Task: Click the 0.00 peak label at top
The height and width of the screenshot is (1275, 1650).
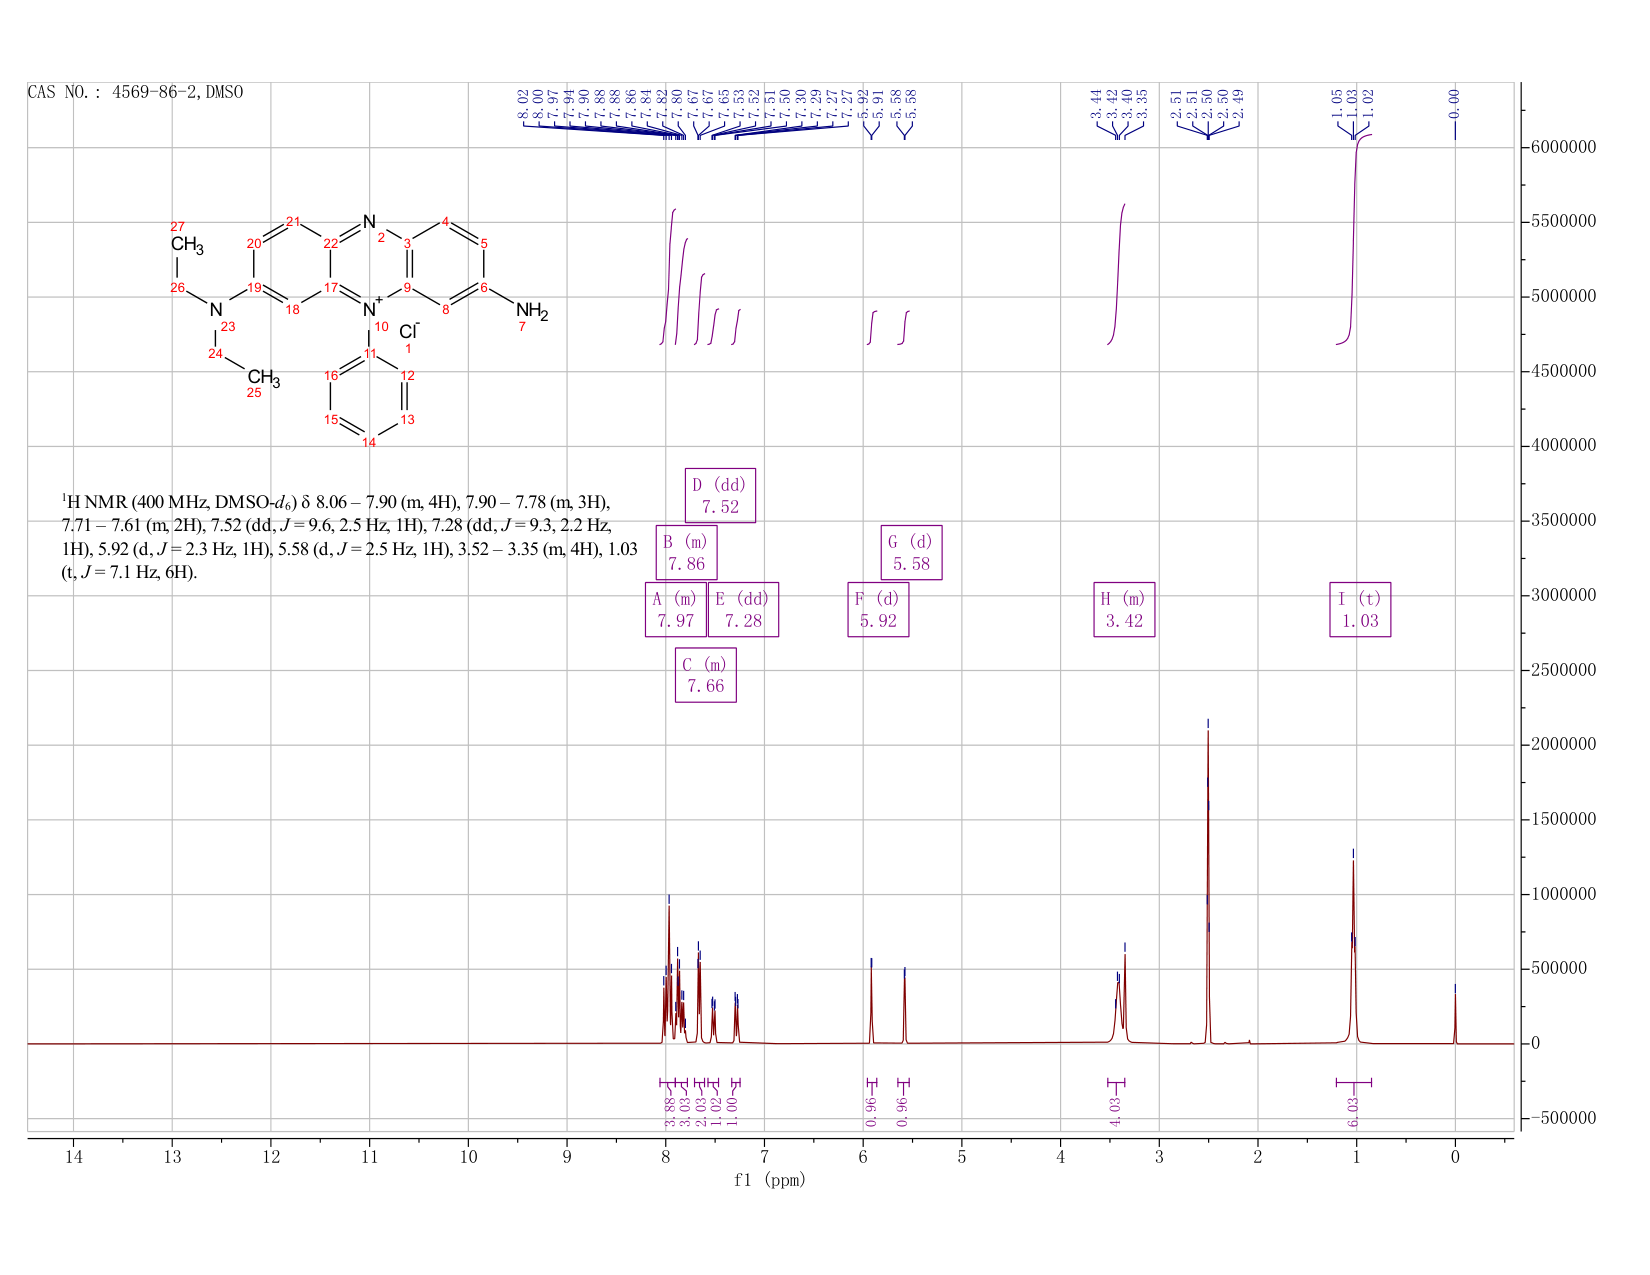Action: [1455, 103]
